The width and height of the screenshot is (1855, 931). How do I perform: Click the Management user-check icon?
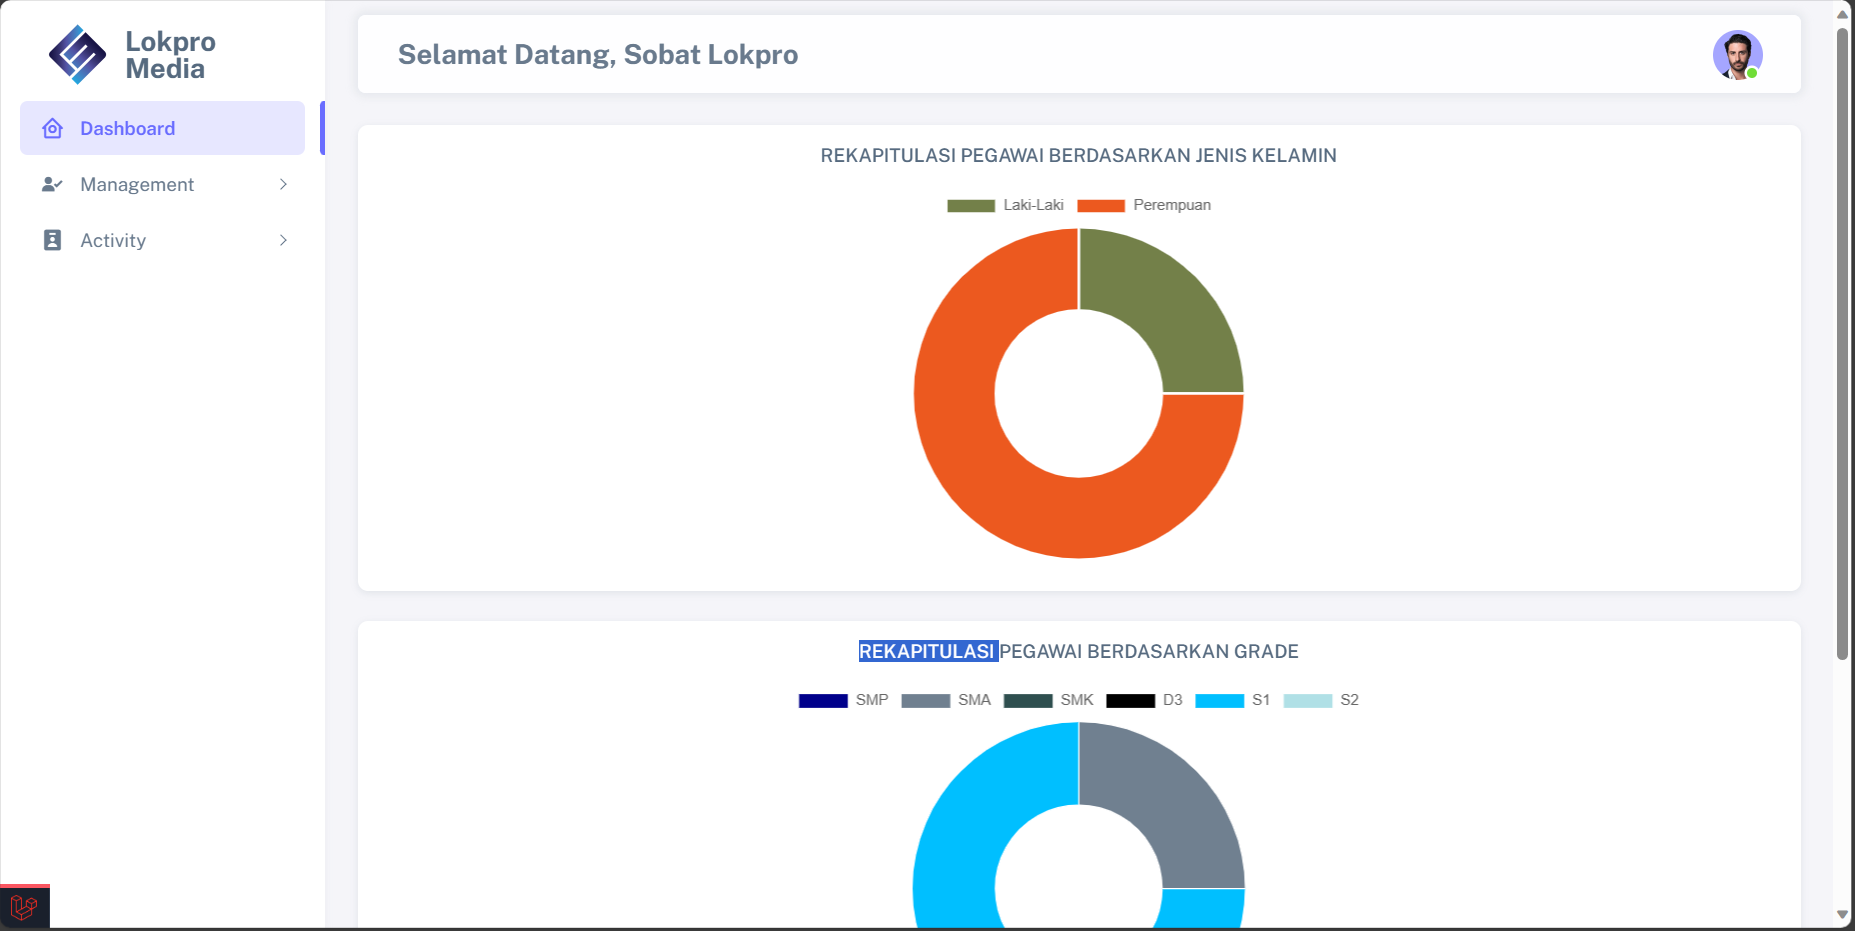(x=52, y=184)
